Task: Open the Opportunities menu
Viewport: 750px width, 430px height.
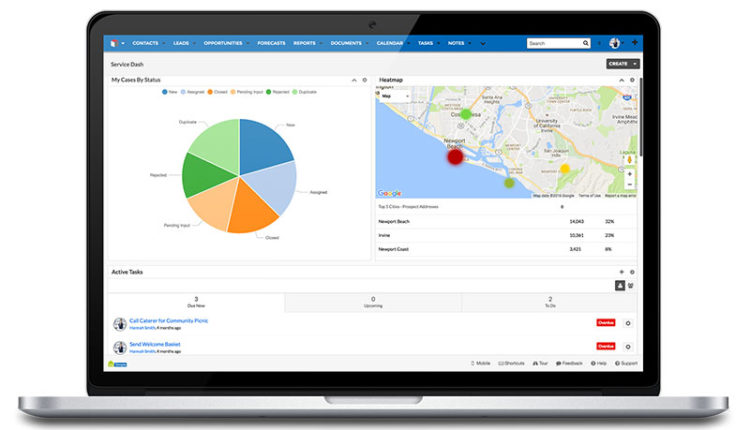Action: coord(223,44)
